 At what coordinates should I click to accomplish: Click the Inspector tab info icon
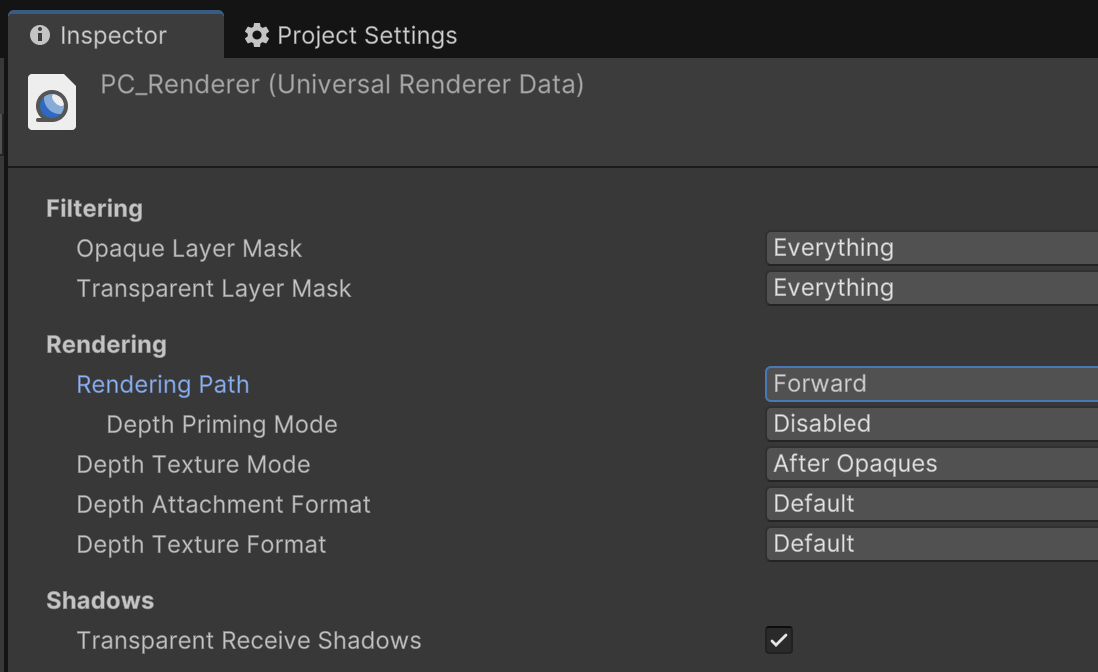pos(40,35)
